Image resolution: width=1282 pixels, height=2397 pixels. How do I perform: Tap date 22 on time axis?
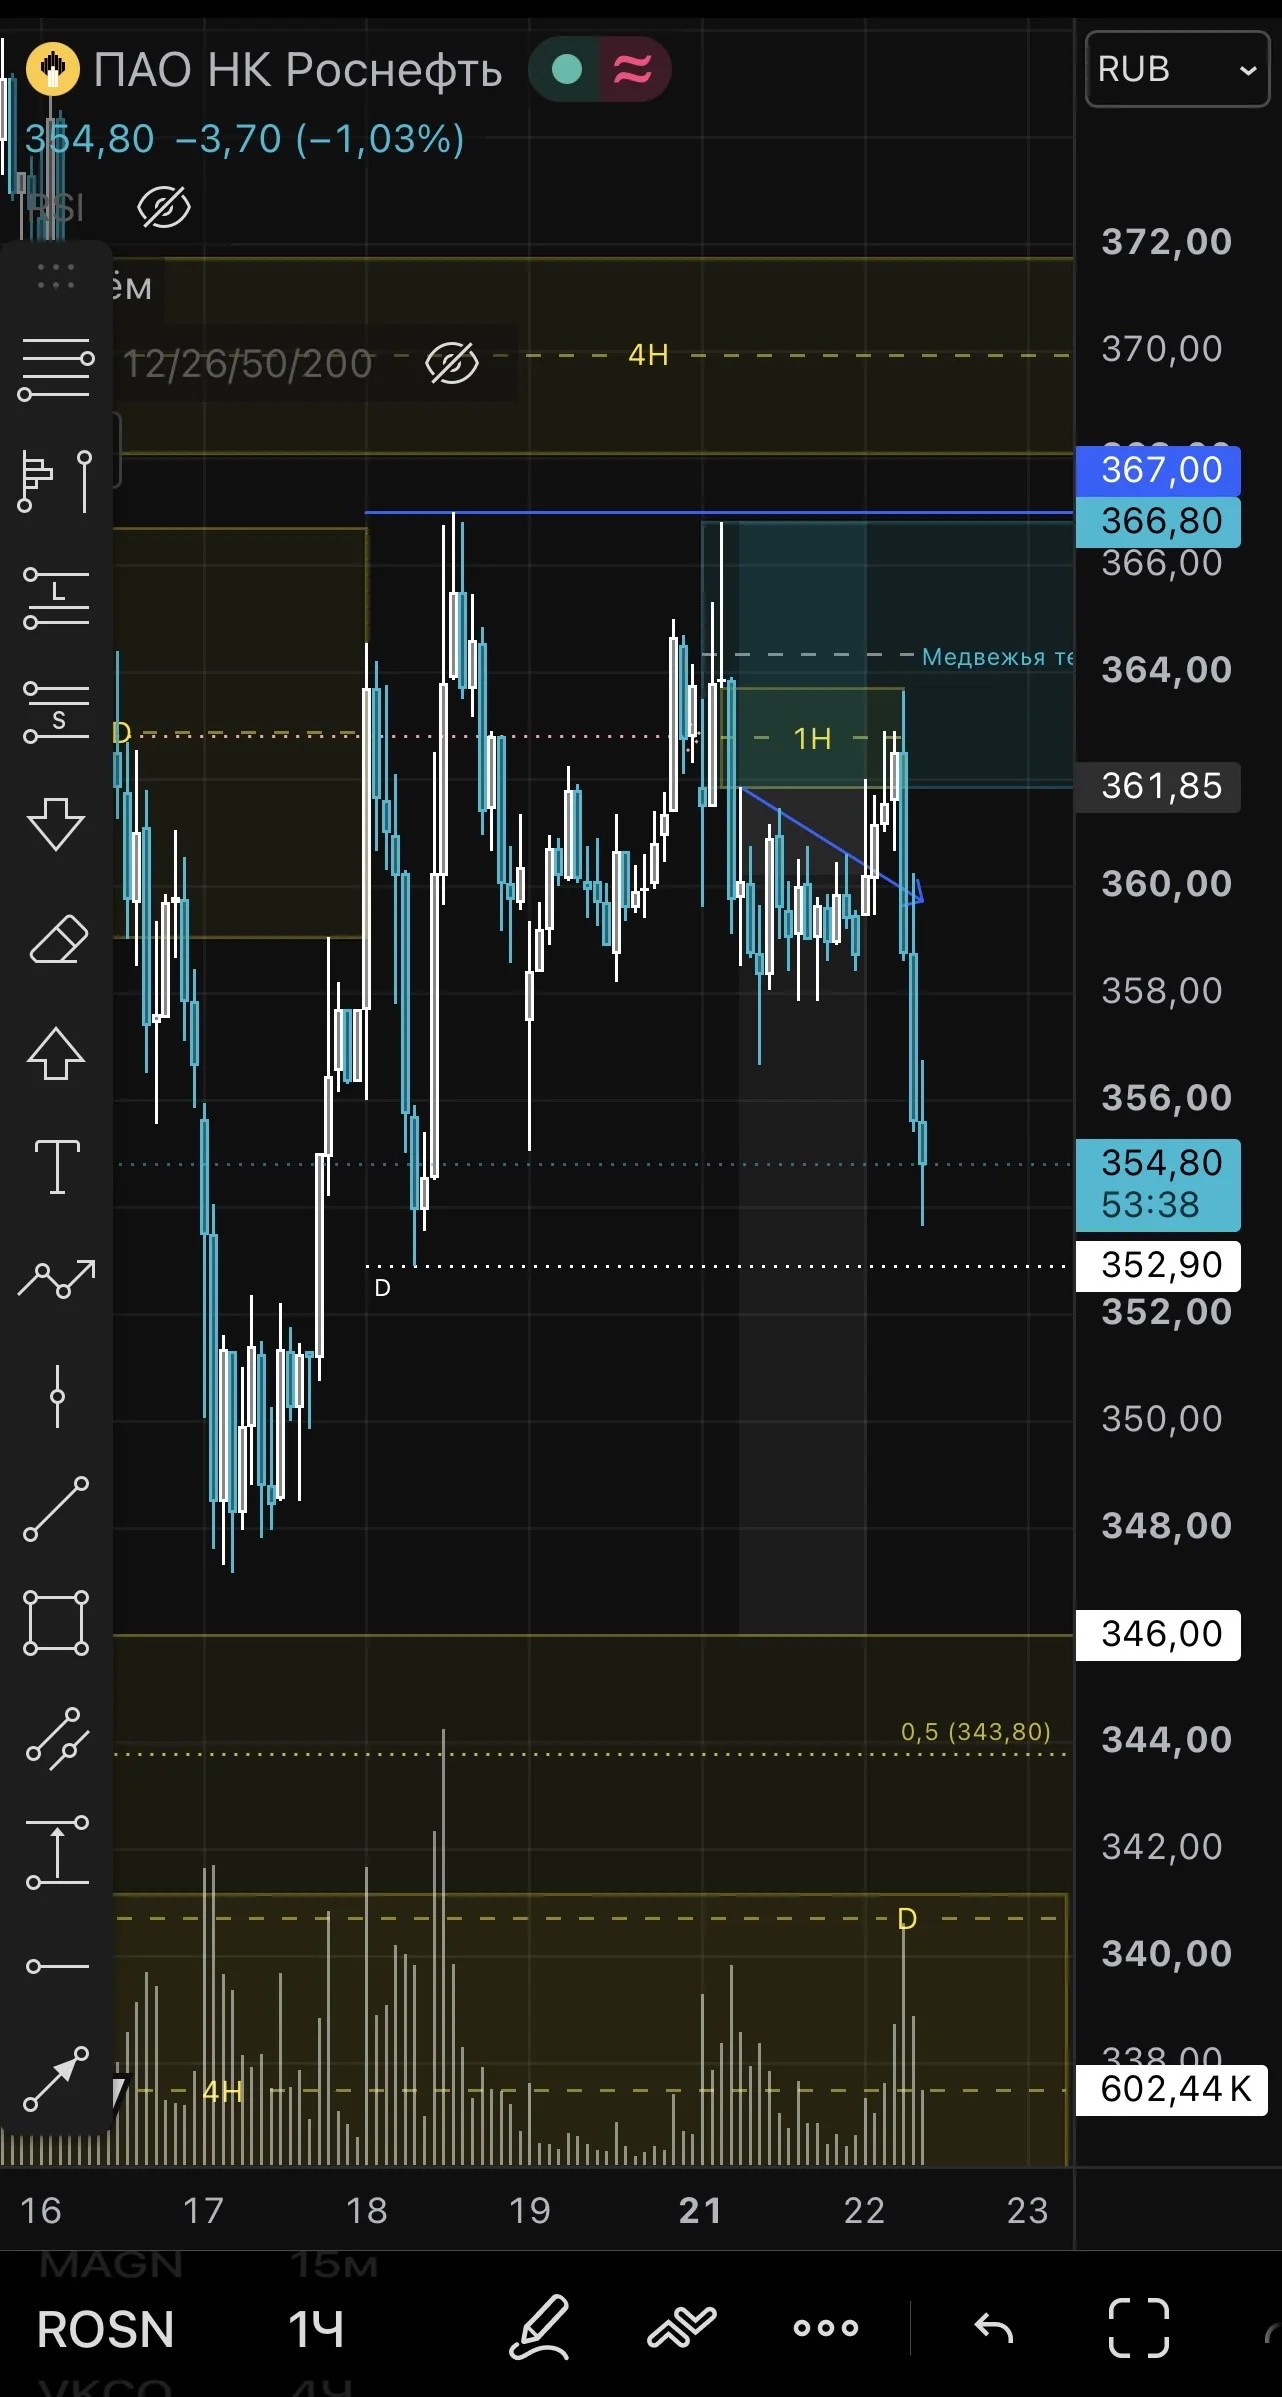coord(864,2210)
